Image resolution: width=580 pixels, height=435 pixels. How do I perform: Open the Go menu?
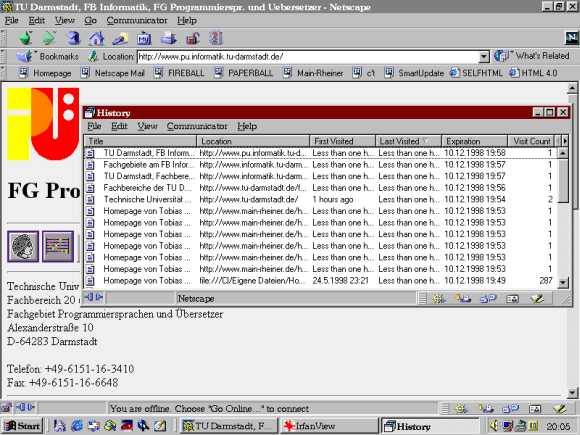coord(90,20)
